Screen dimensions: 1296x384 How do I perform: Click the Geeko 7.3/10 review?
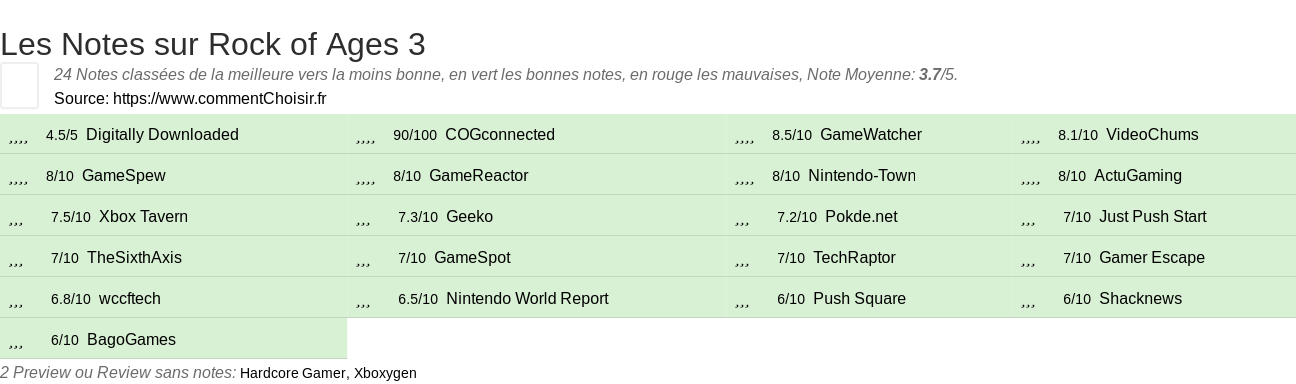tap(469, 216)
